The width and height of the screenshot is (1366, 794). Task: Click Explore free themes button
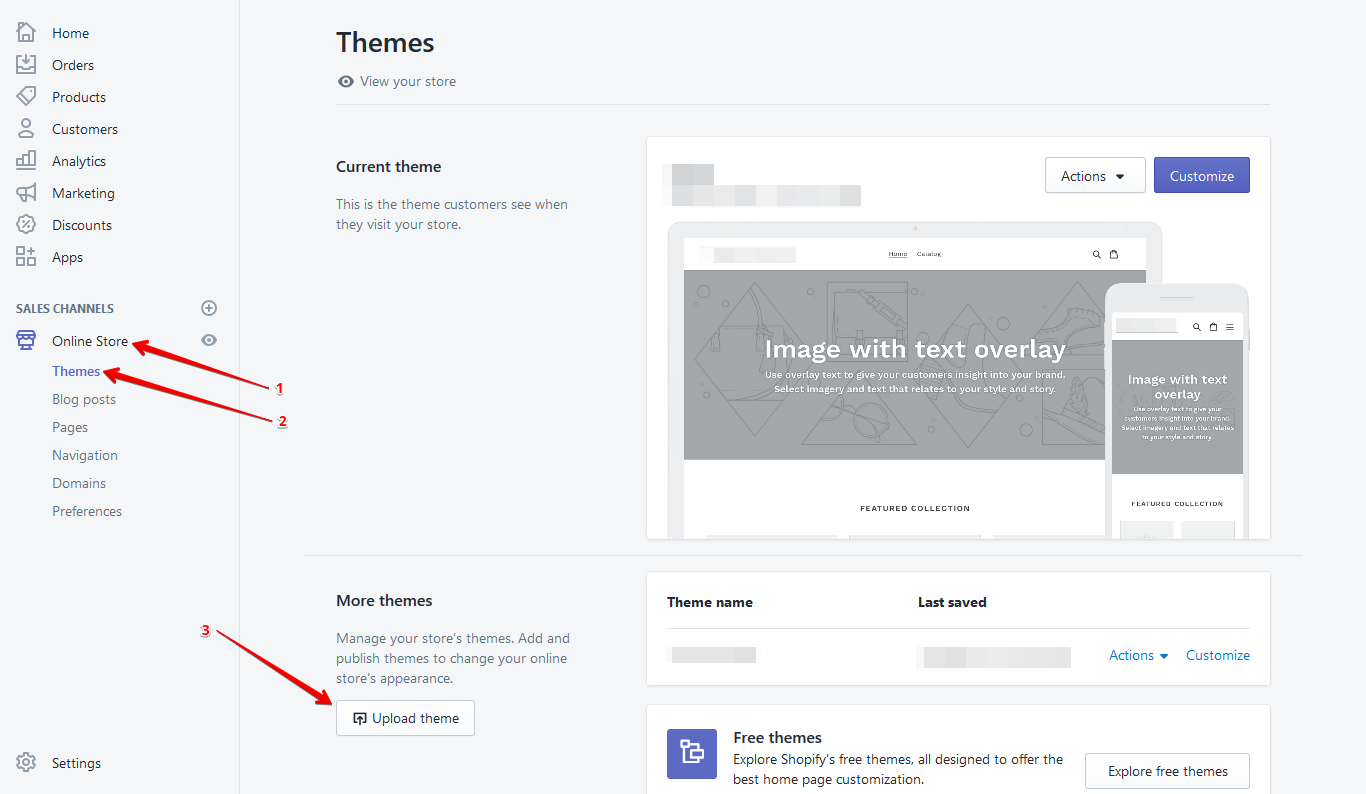[1167, 771]
